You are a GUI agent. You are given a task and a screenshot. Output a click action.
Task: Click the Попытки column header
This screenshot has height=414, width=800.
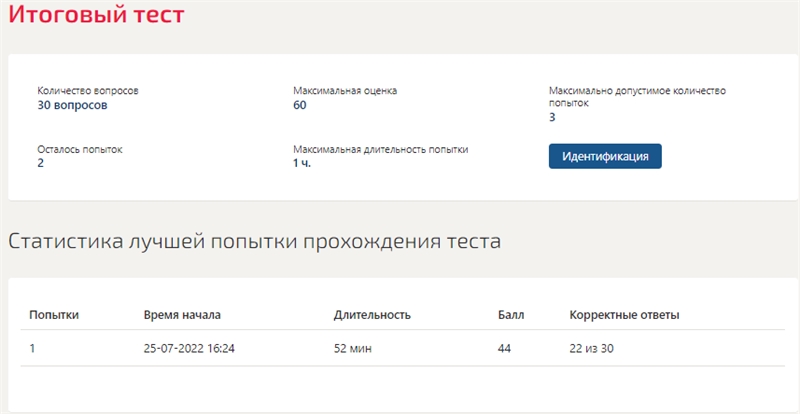click(x=54, y=315)
